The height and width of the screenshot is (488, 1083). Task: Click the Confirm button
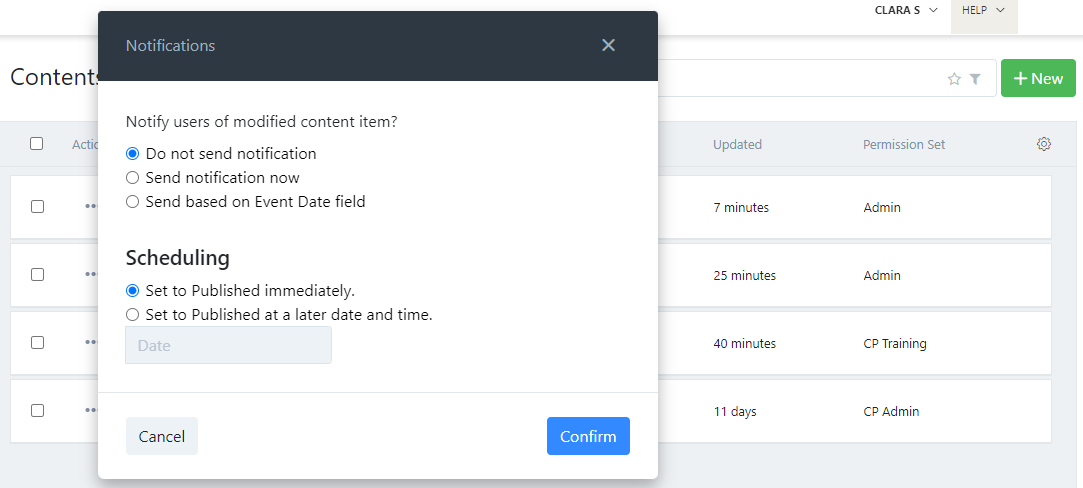click(588, 436)
